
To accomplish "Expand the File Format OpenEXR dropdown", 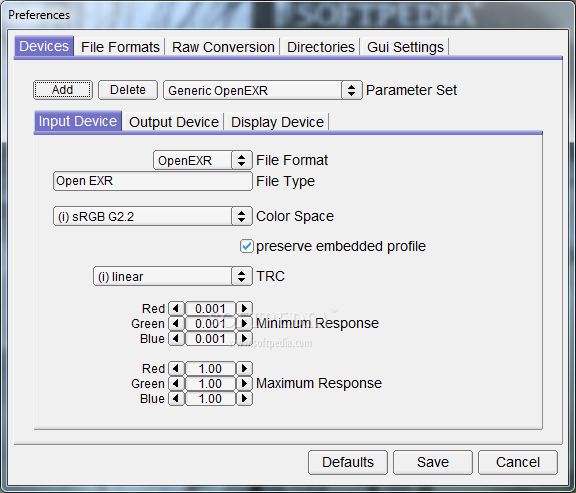I will pyautogui.click(x=203, y=160).
